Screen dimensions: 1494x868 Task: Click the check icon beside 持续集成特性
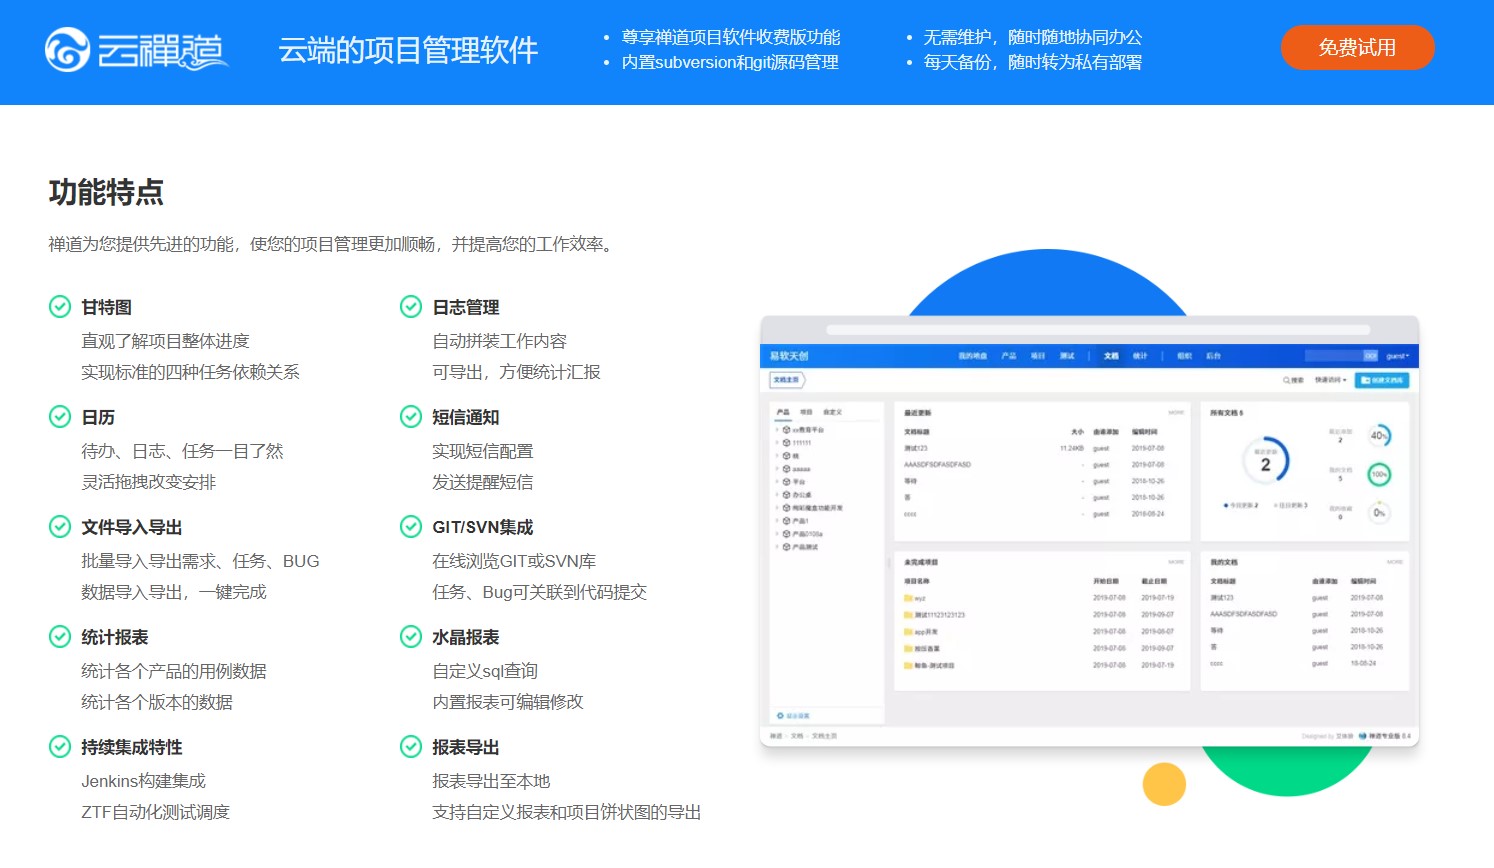60,747
